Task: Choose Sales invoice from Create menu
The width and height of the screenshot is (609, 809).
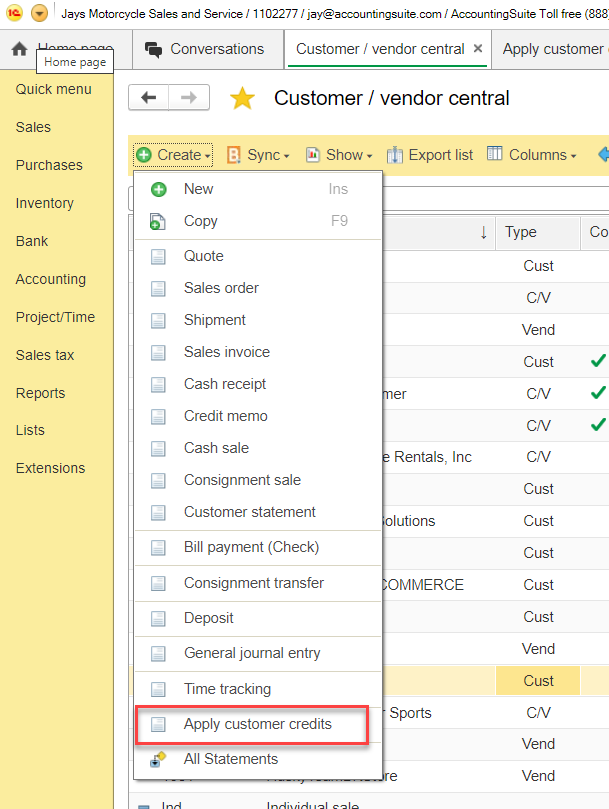Action: pos(226,352)
